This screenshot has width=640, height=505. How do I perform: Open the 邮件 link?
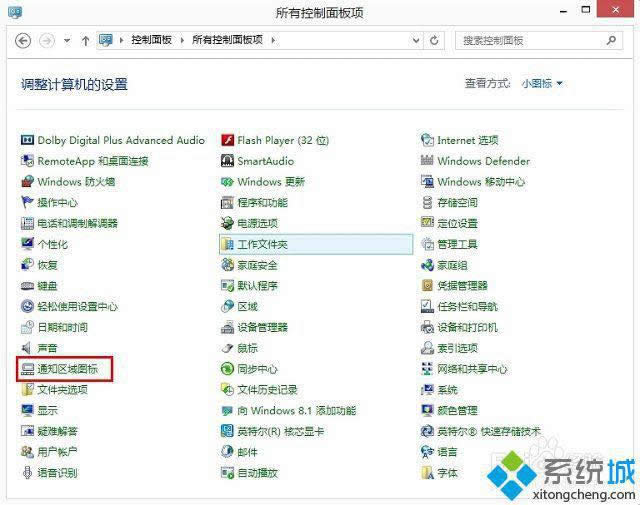(248, 452)
